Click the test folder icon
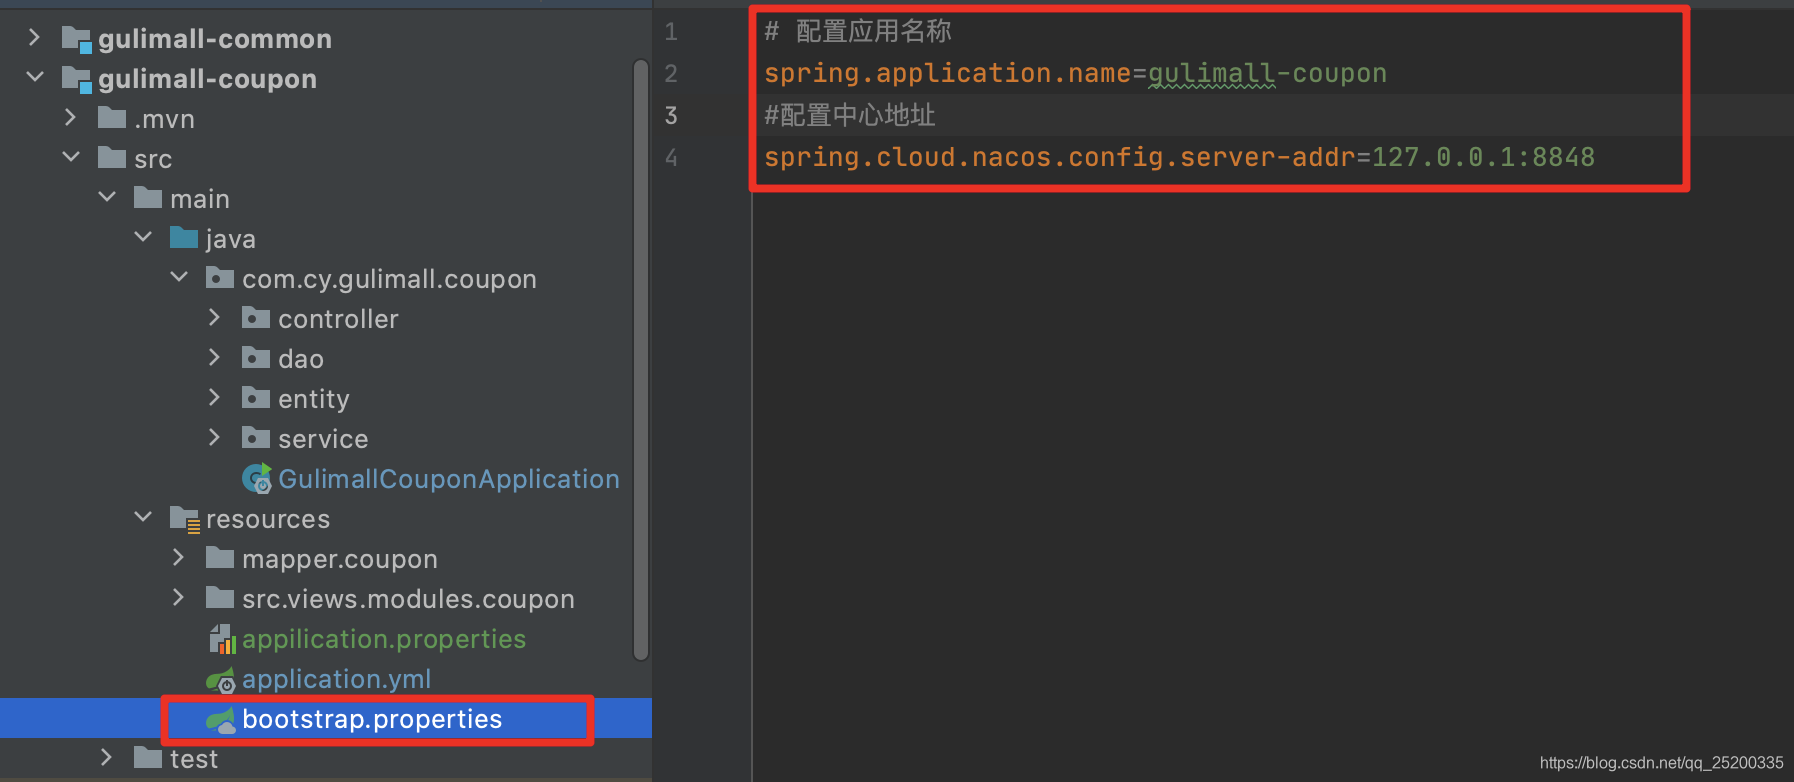The image size is (1794, 782). 148,758
